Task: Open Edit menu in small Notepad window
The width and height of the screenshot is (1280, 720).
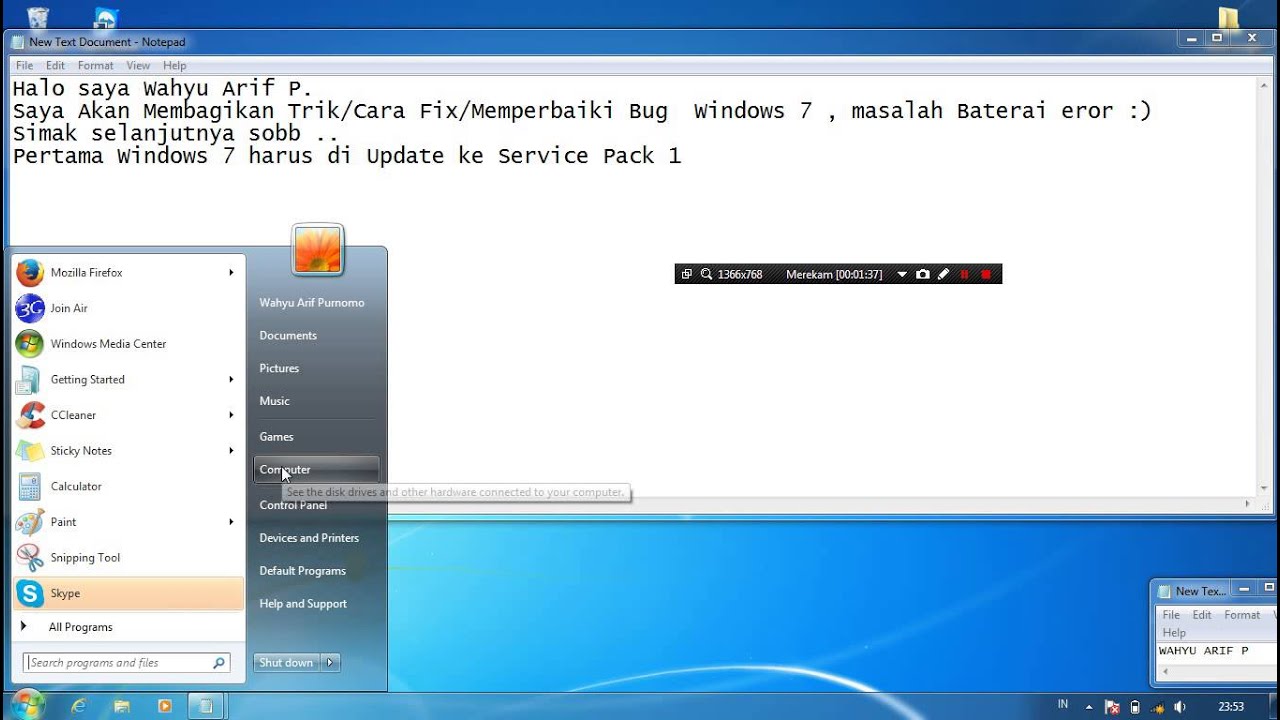Action: tap(1202, 615)
